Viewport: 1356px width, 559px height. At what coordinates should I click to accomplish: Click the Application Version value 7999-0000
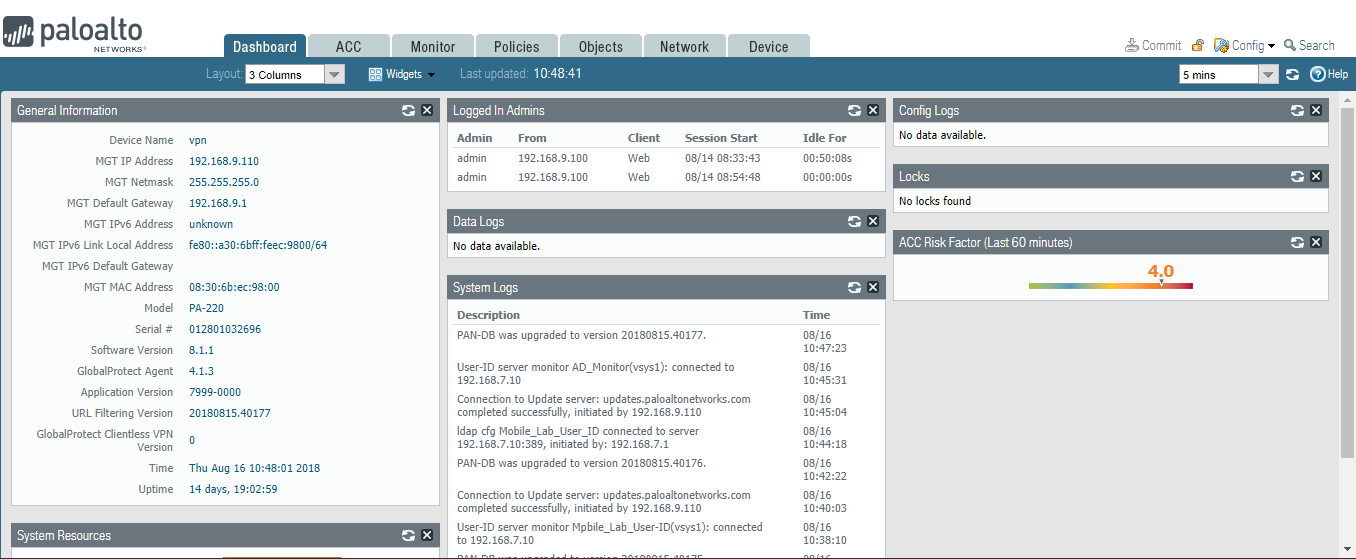pyautogui.click(x=215, y=392)
